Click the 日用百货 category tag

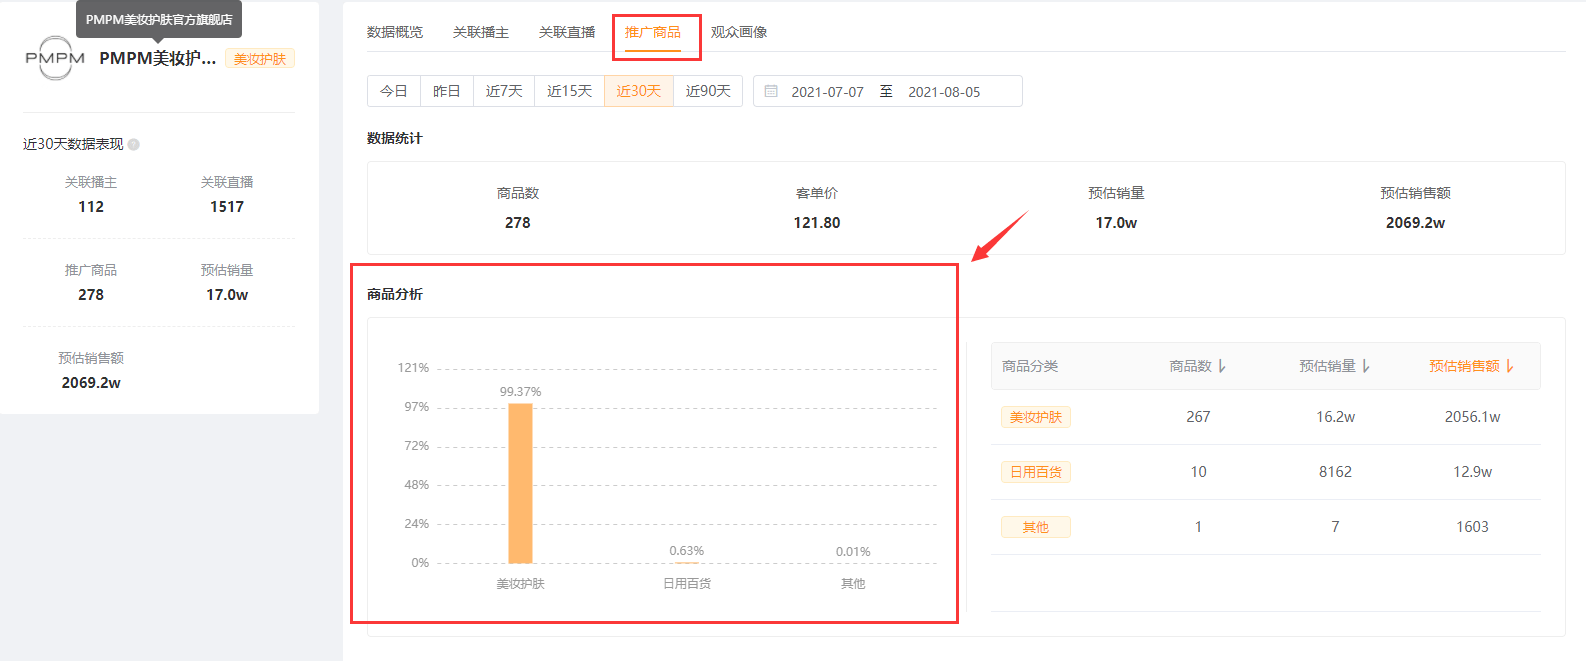(x=1036, y=472)
